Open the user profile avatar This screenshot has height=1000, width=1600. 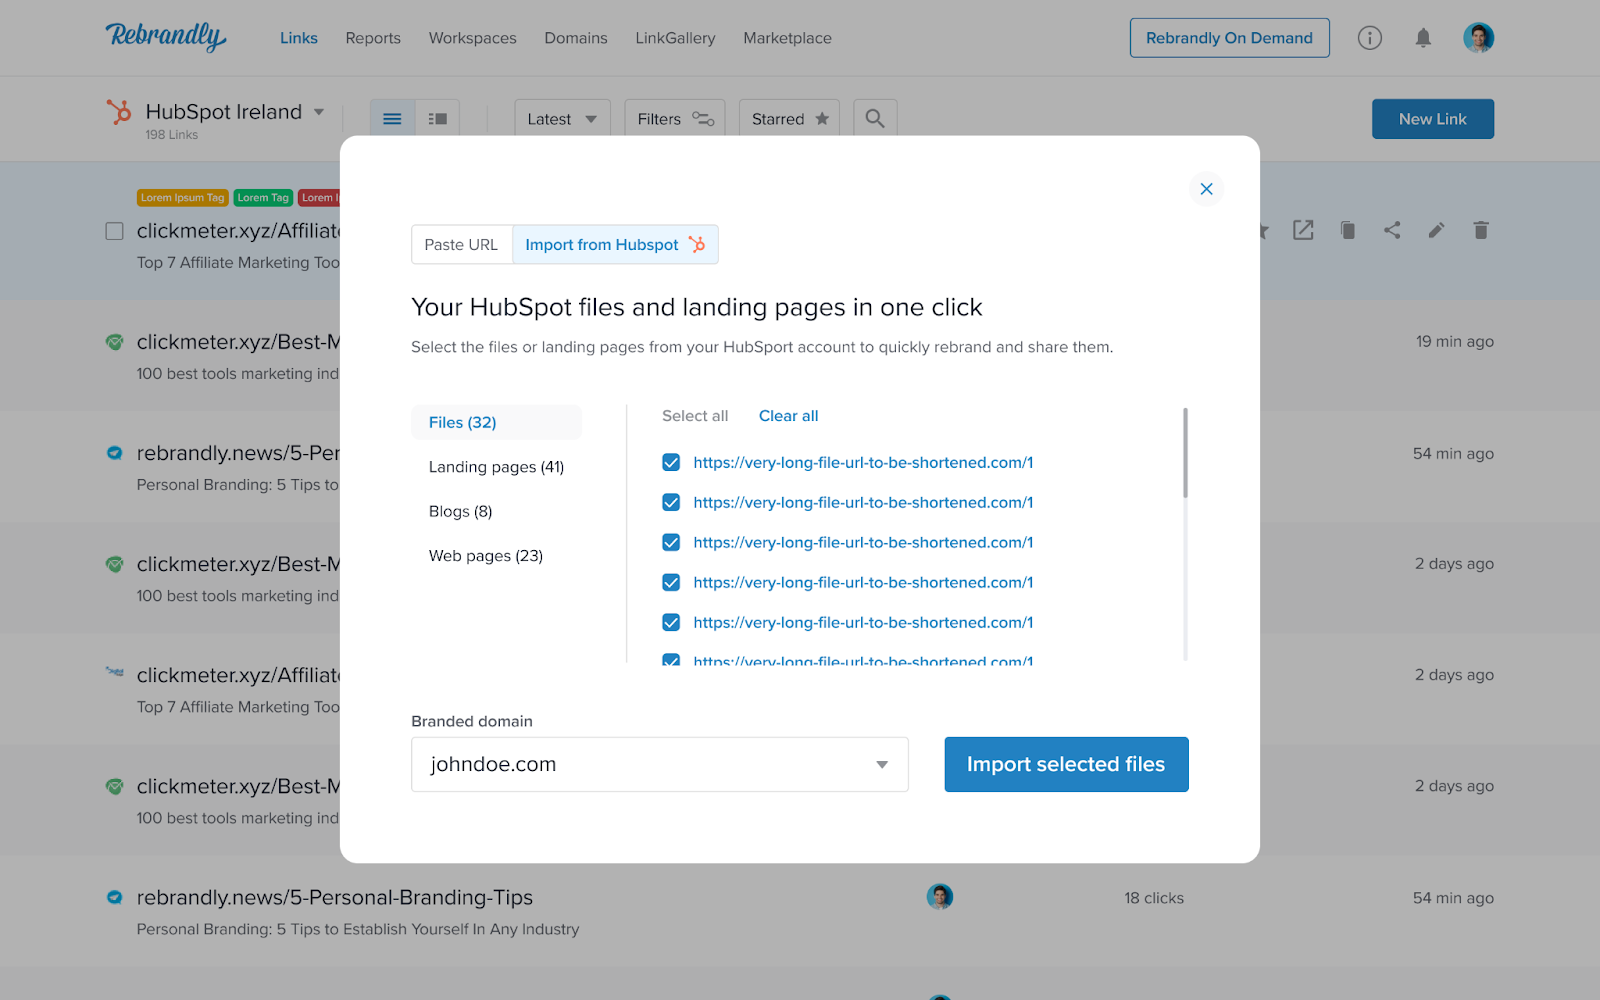coord(1478,38)
